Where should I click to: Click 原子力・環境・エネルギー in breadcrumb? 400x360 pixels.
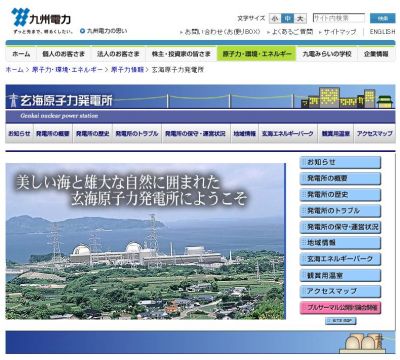coord(67,70)
